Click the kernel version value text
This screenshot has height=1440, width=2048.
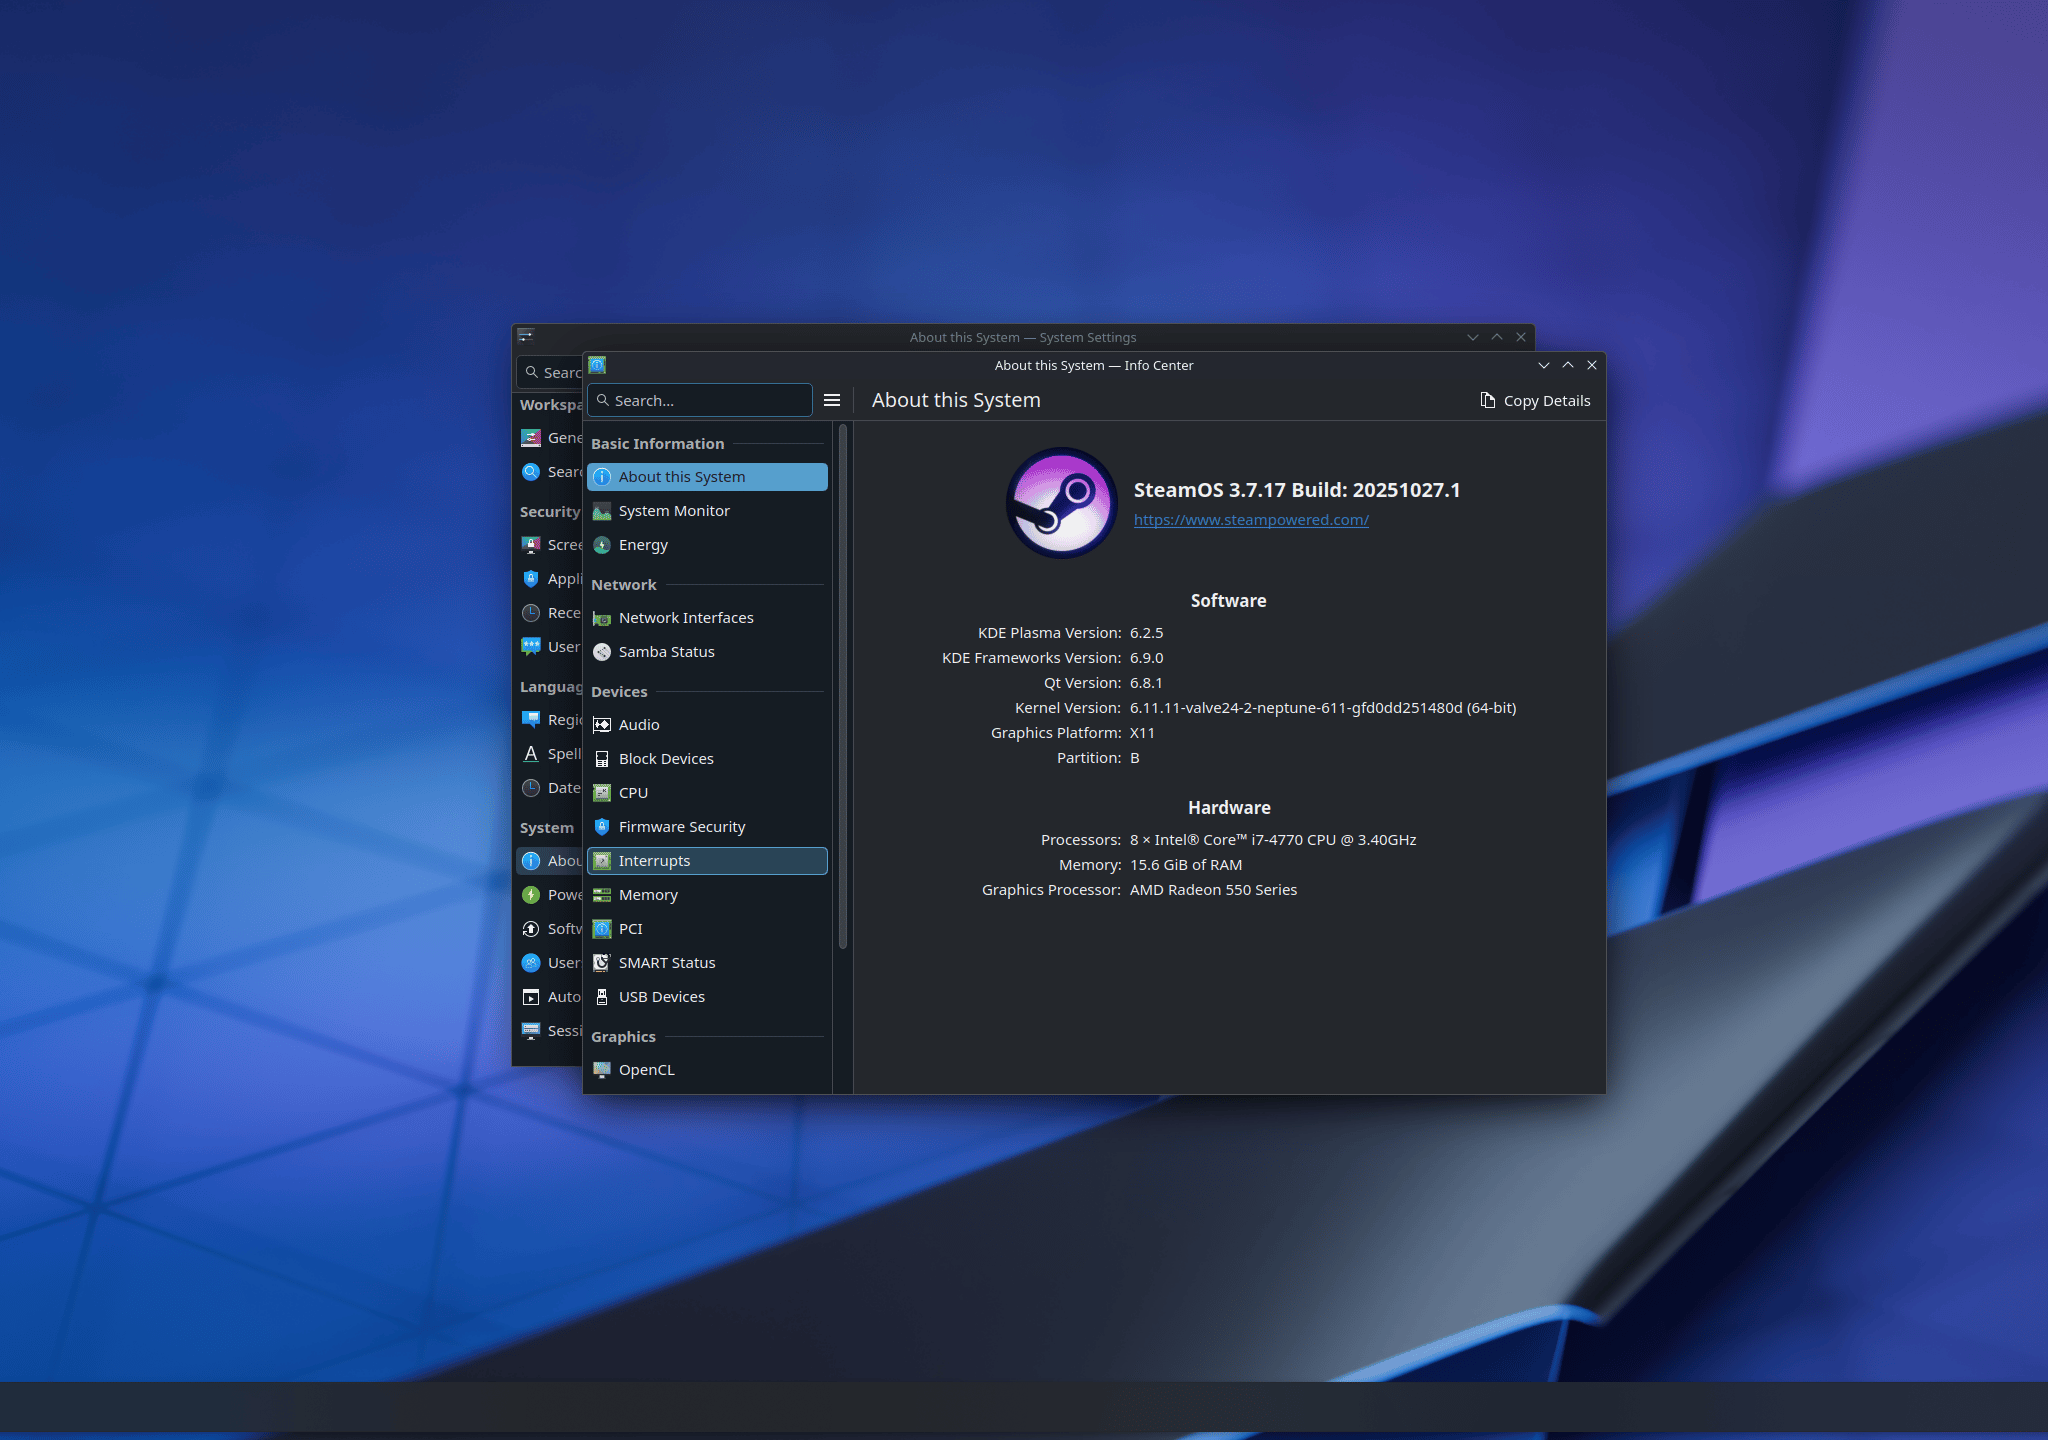[1323, 708]
